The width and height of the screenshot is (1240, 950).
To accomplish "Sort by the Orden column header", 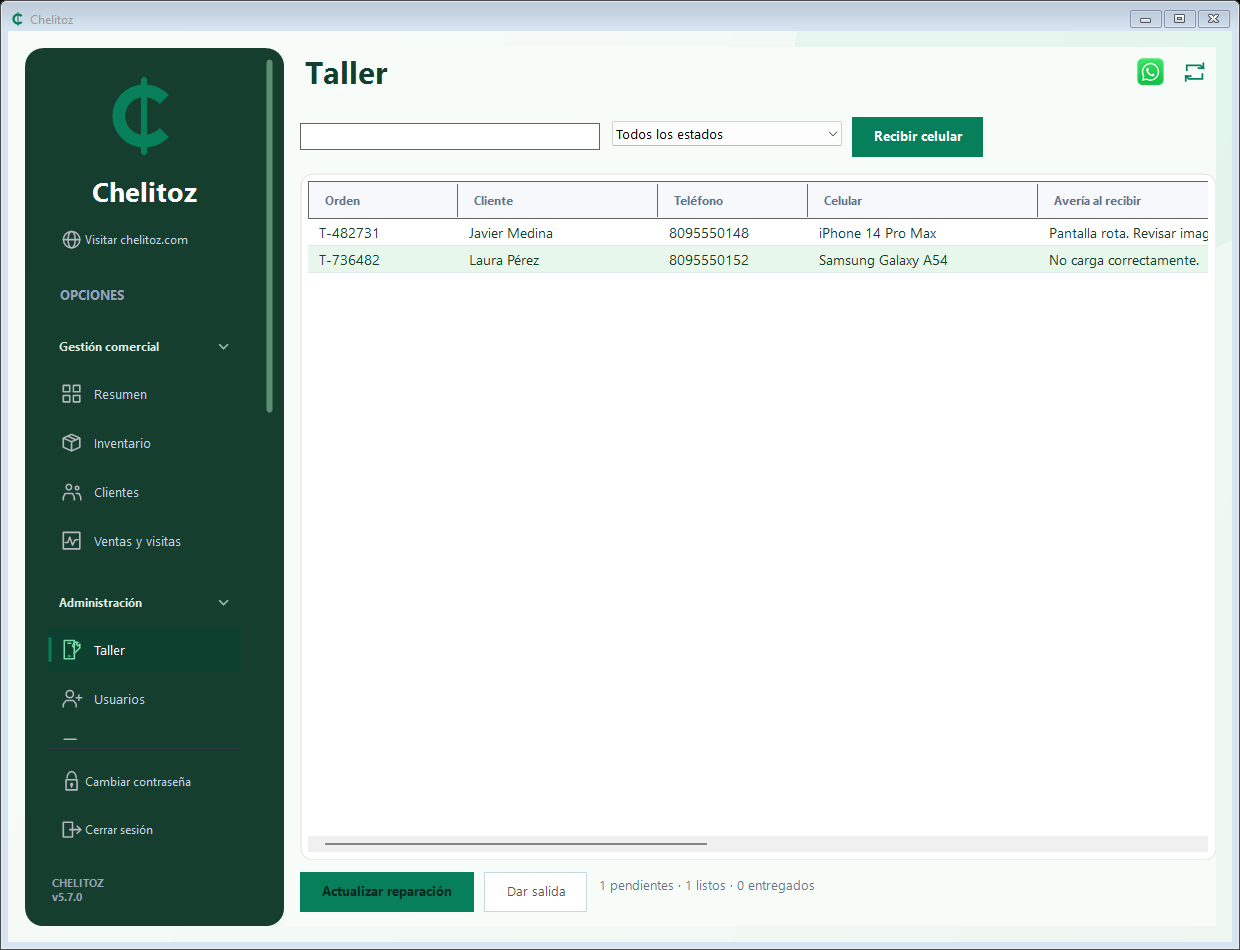I will (x=383, y=201).
